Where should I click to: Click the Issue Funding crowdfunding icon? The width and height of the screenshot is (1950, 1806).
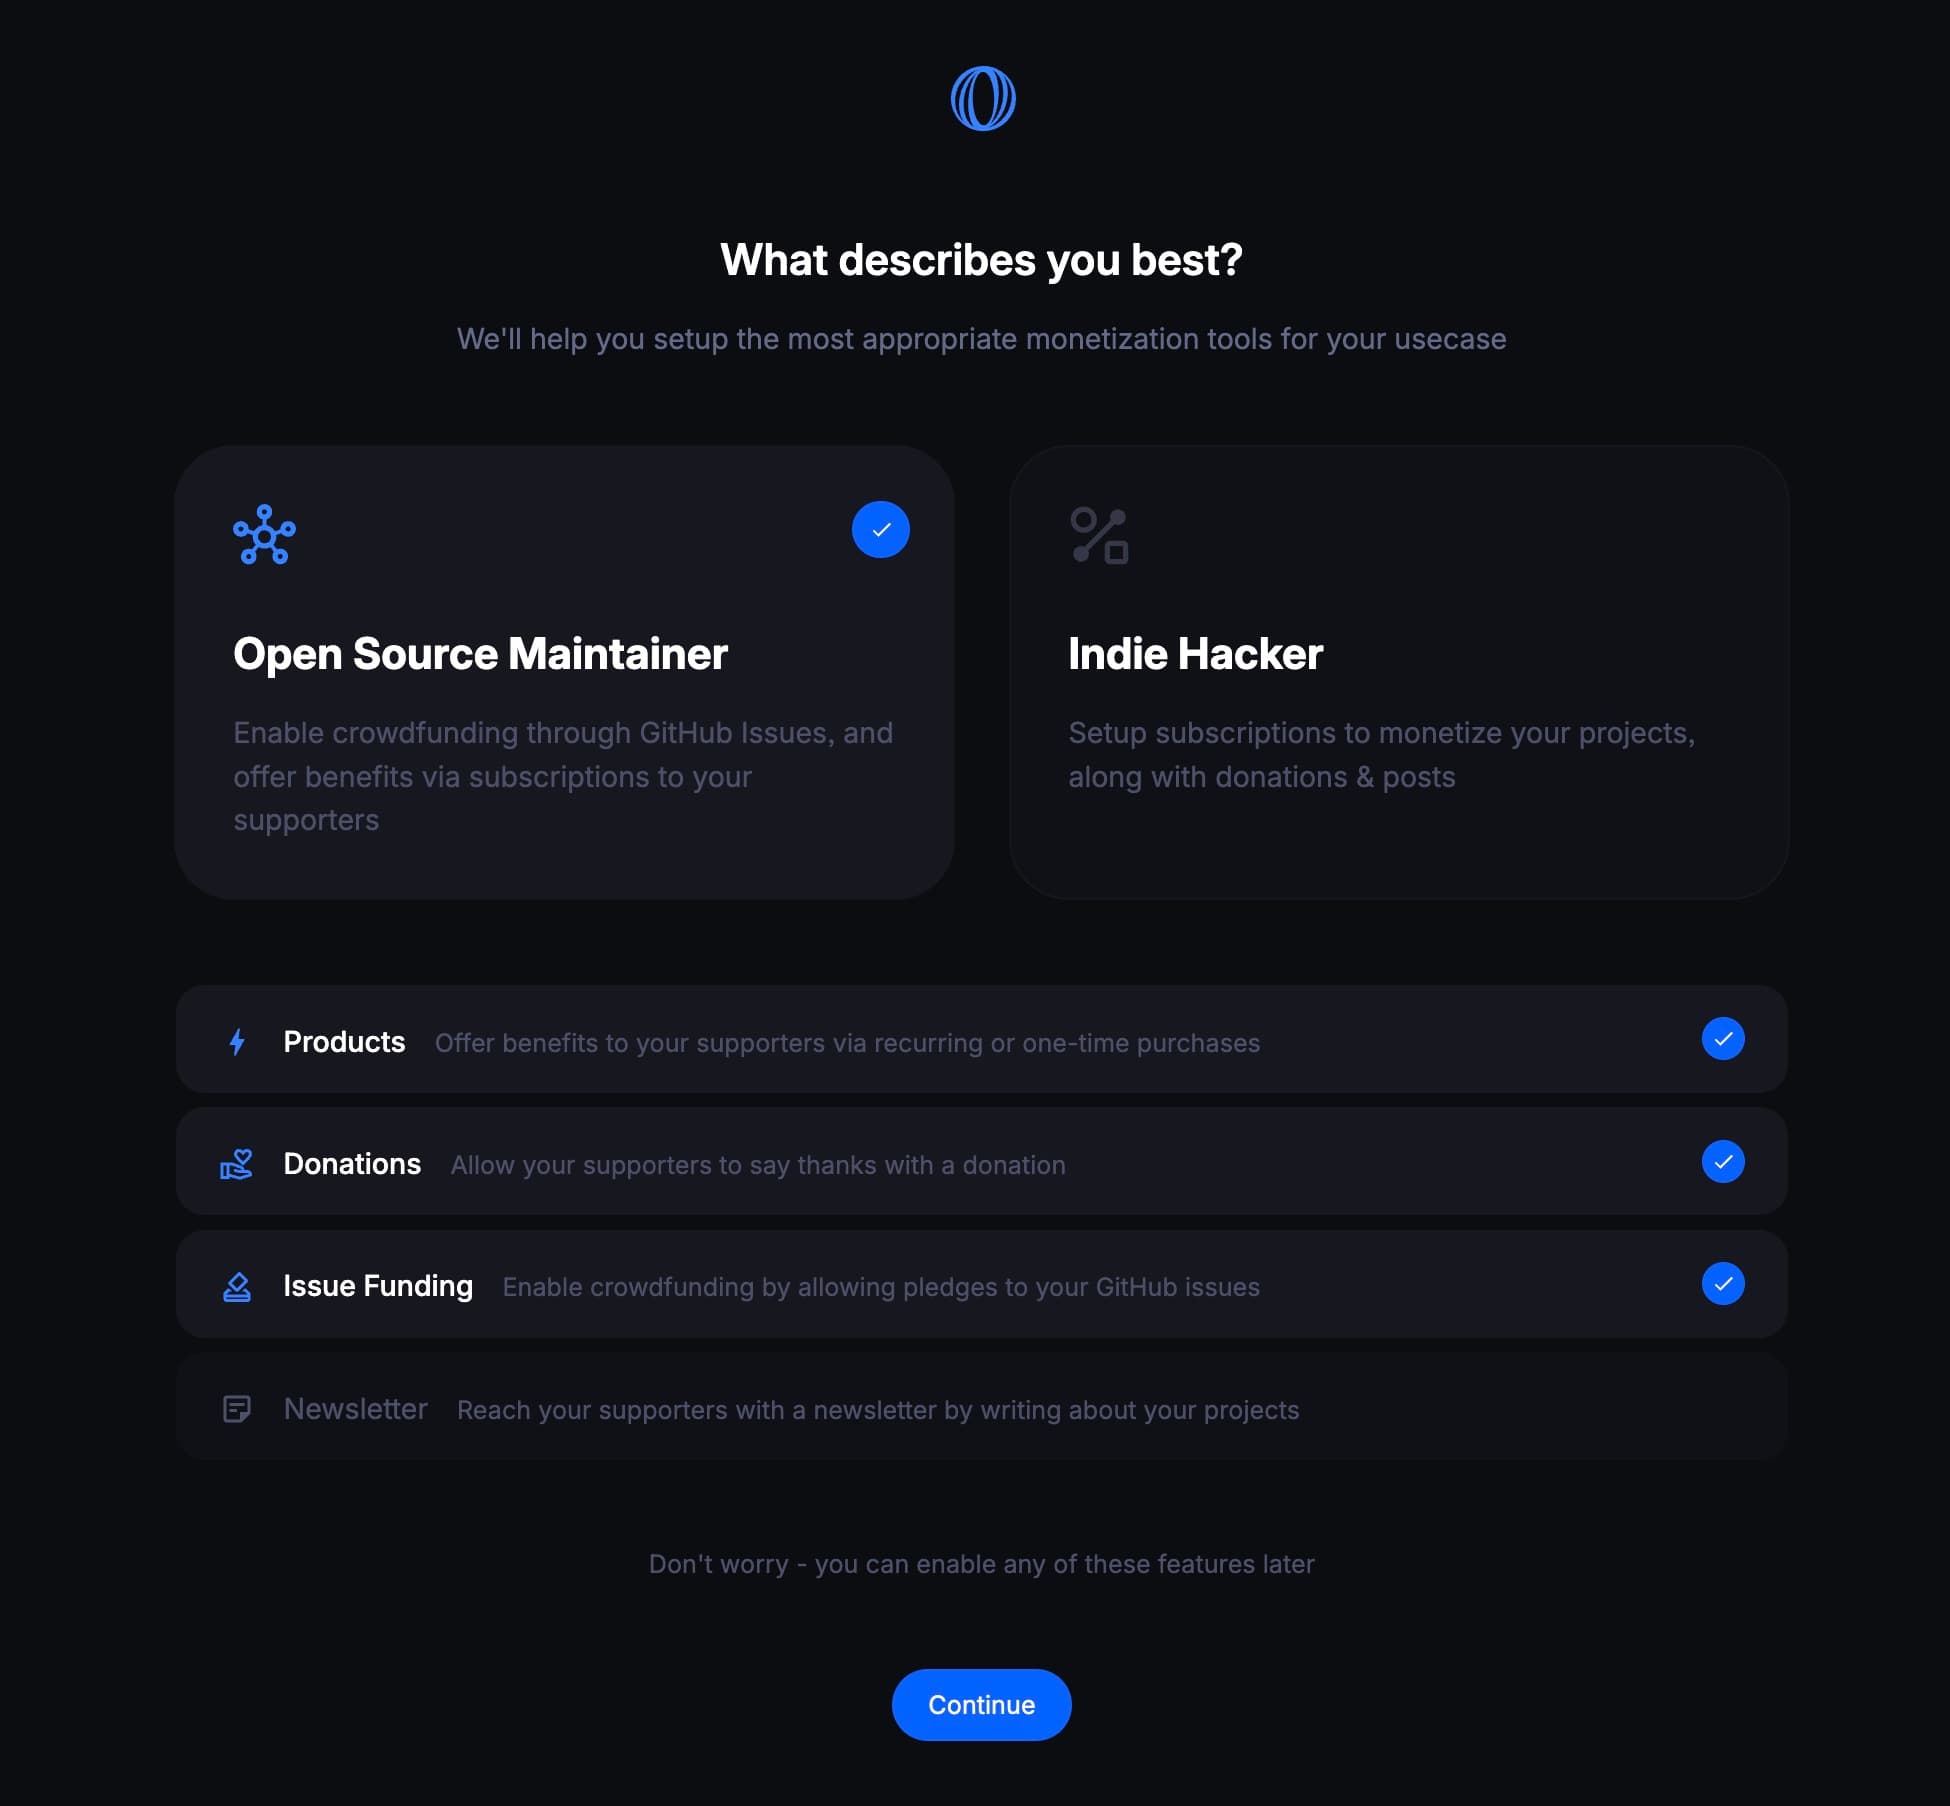tap(236, 1286)
